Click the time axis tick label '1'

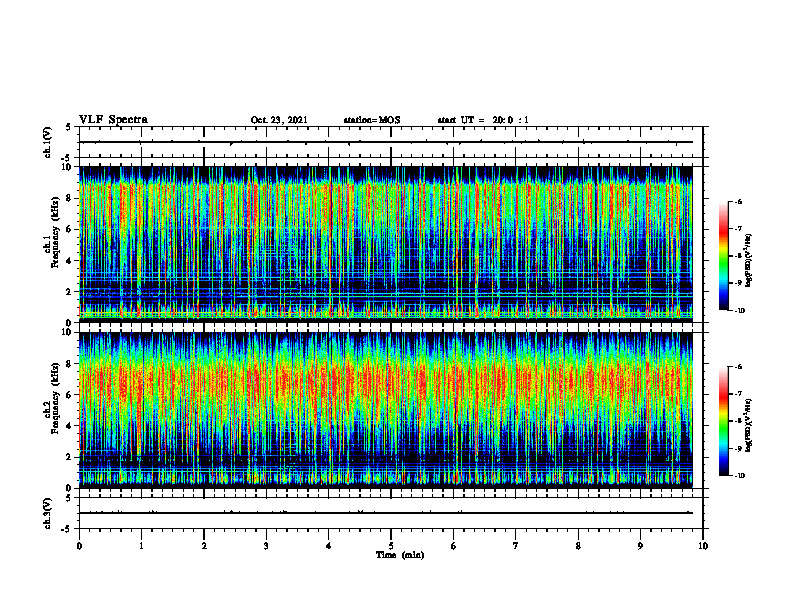click(141, 546)
